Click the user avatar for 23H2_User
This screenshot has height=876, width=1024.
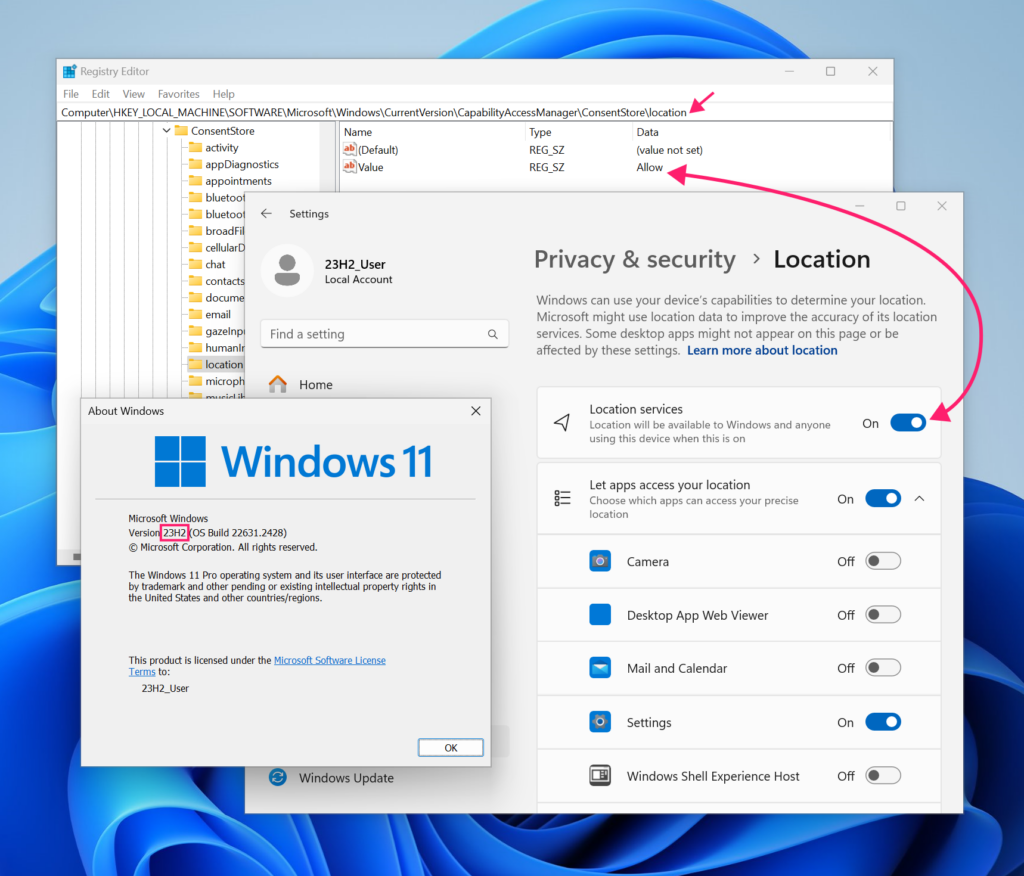(x=287, y=270)
